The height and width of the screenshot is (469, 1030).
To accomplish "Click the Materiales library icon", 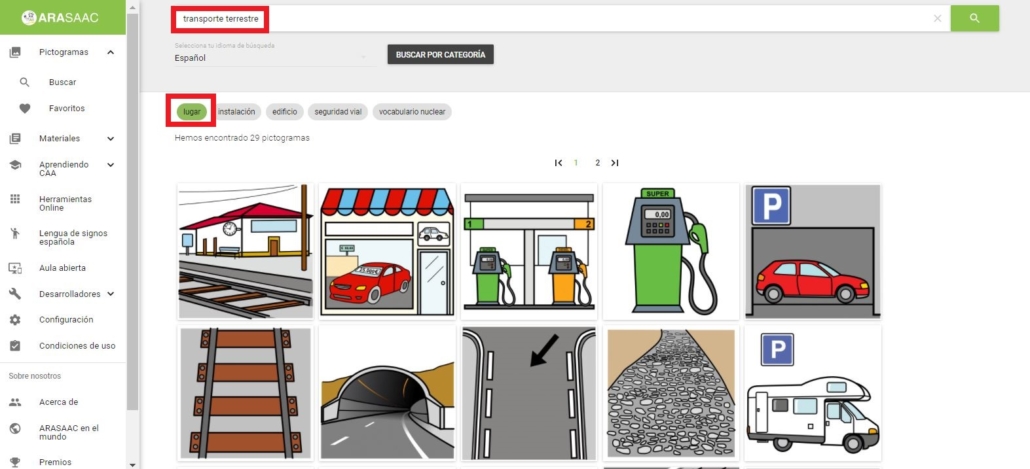I will pyautogui.click(x=15, y=139).
